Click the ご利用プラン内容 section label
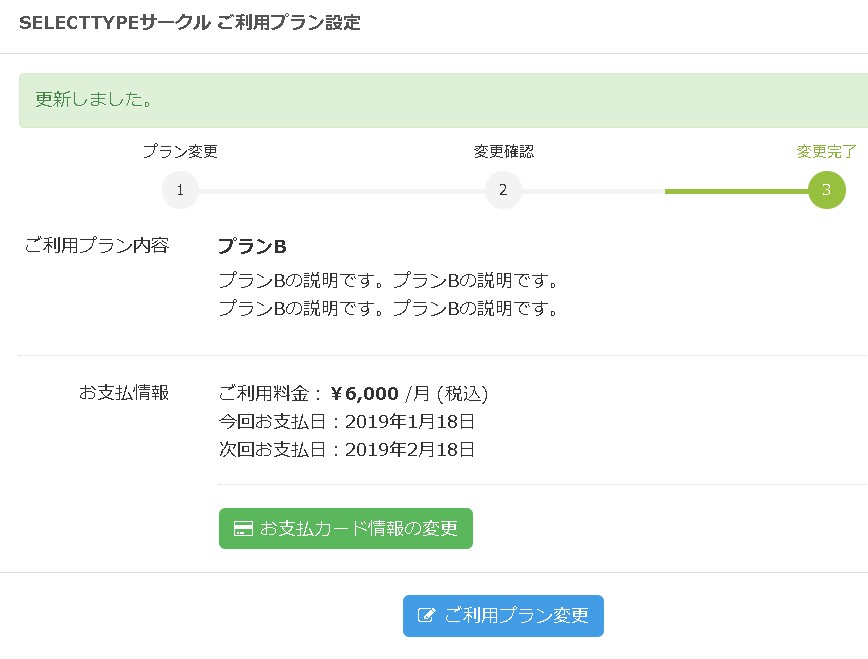This screenshot has width=868, height=659. point(96,245)
